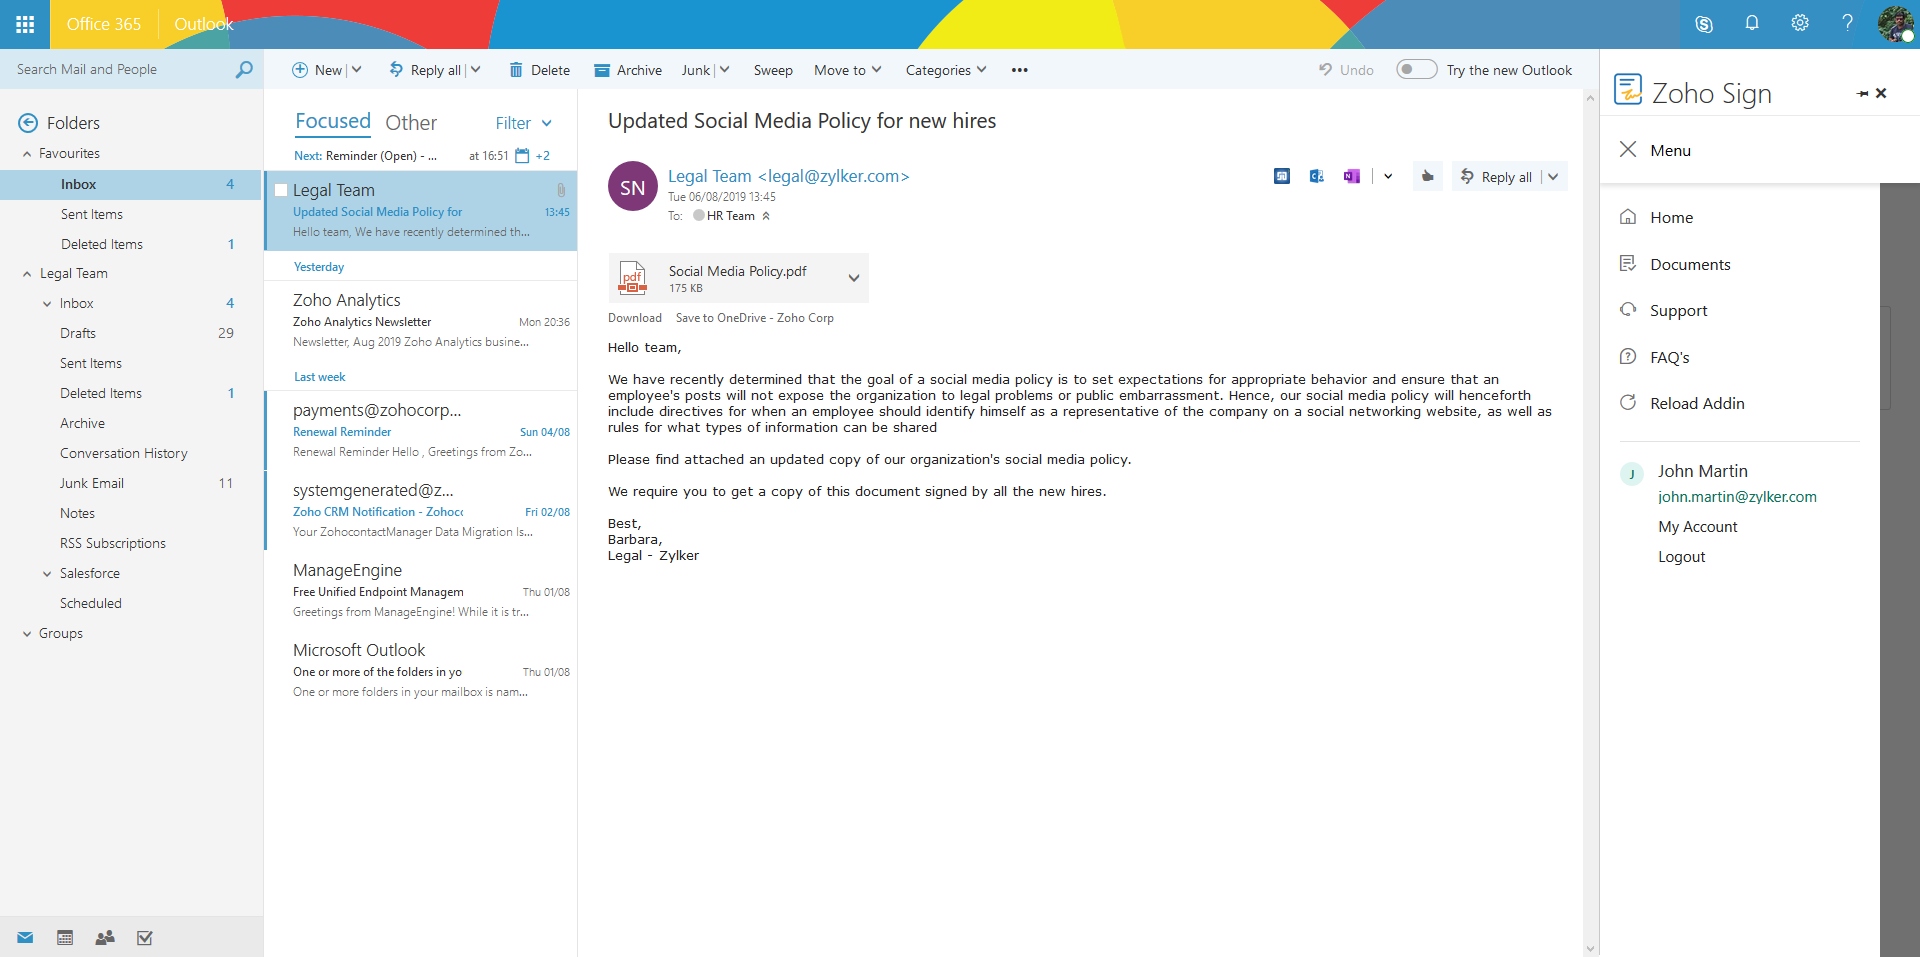This screenshot has width=1920, height=957.
Task: Click Logout in Zoho Sign pane
Action: point(1682,557)
